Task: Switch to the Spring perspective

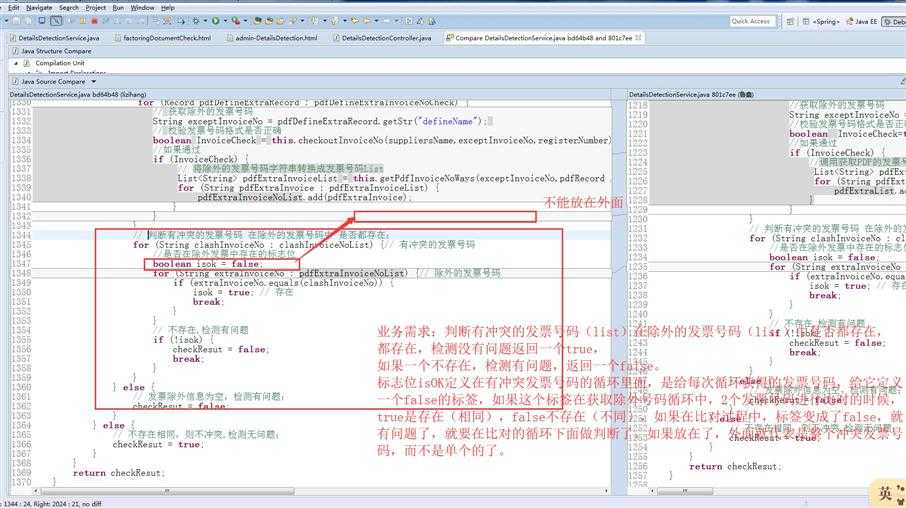Action: point(820,21)
